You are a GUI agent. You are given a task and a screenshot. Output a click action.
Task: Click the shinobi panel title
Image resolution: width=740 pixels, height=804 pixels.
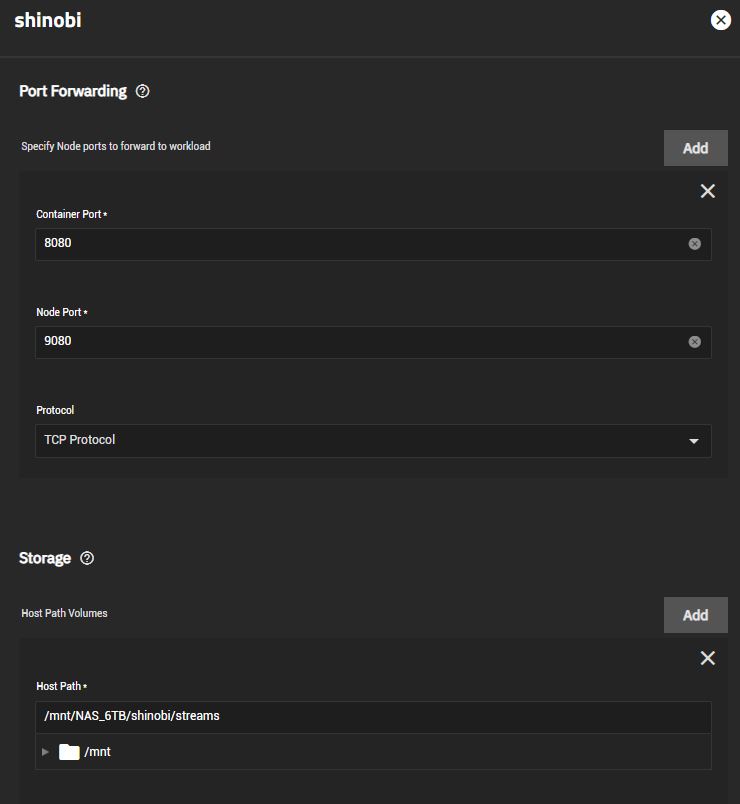coord(48,21)
